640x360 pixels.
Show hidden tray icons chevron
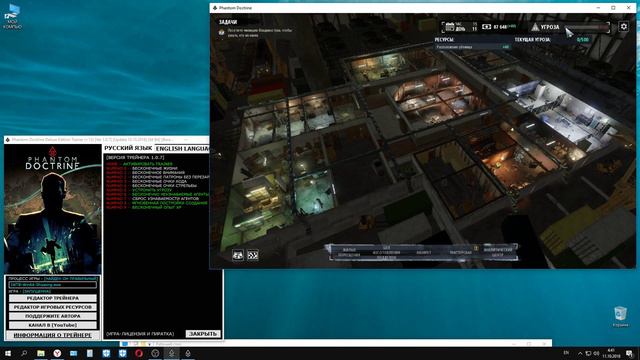click(x=580, y=353)
